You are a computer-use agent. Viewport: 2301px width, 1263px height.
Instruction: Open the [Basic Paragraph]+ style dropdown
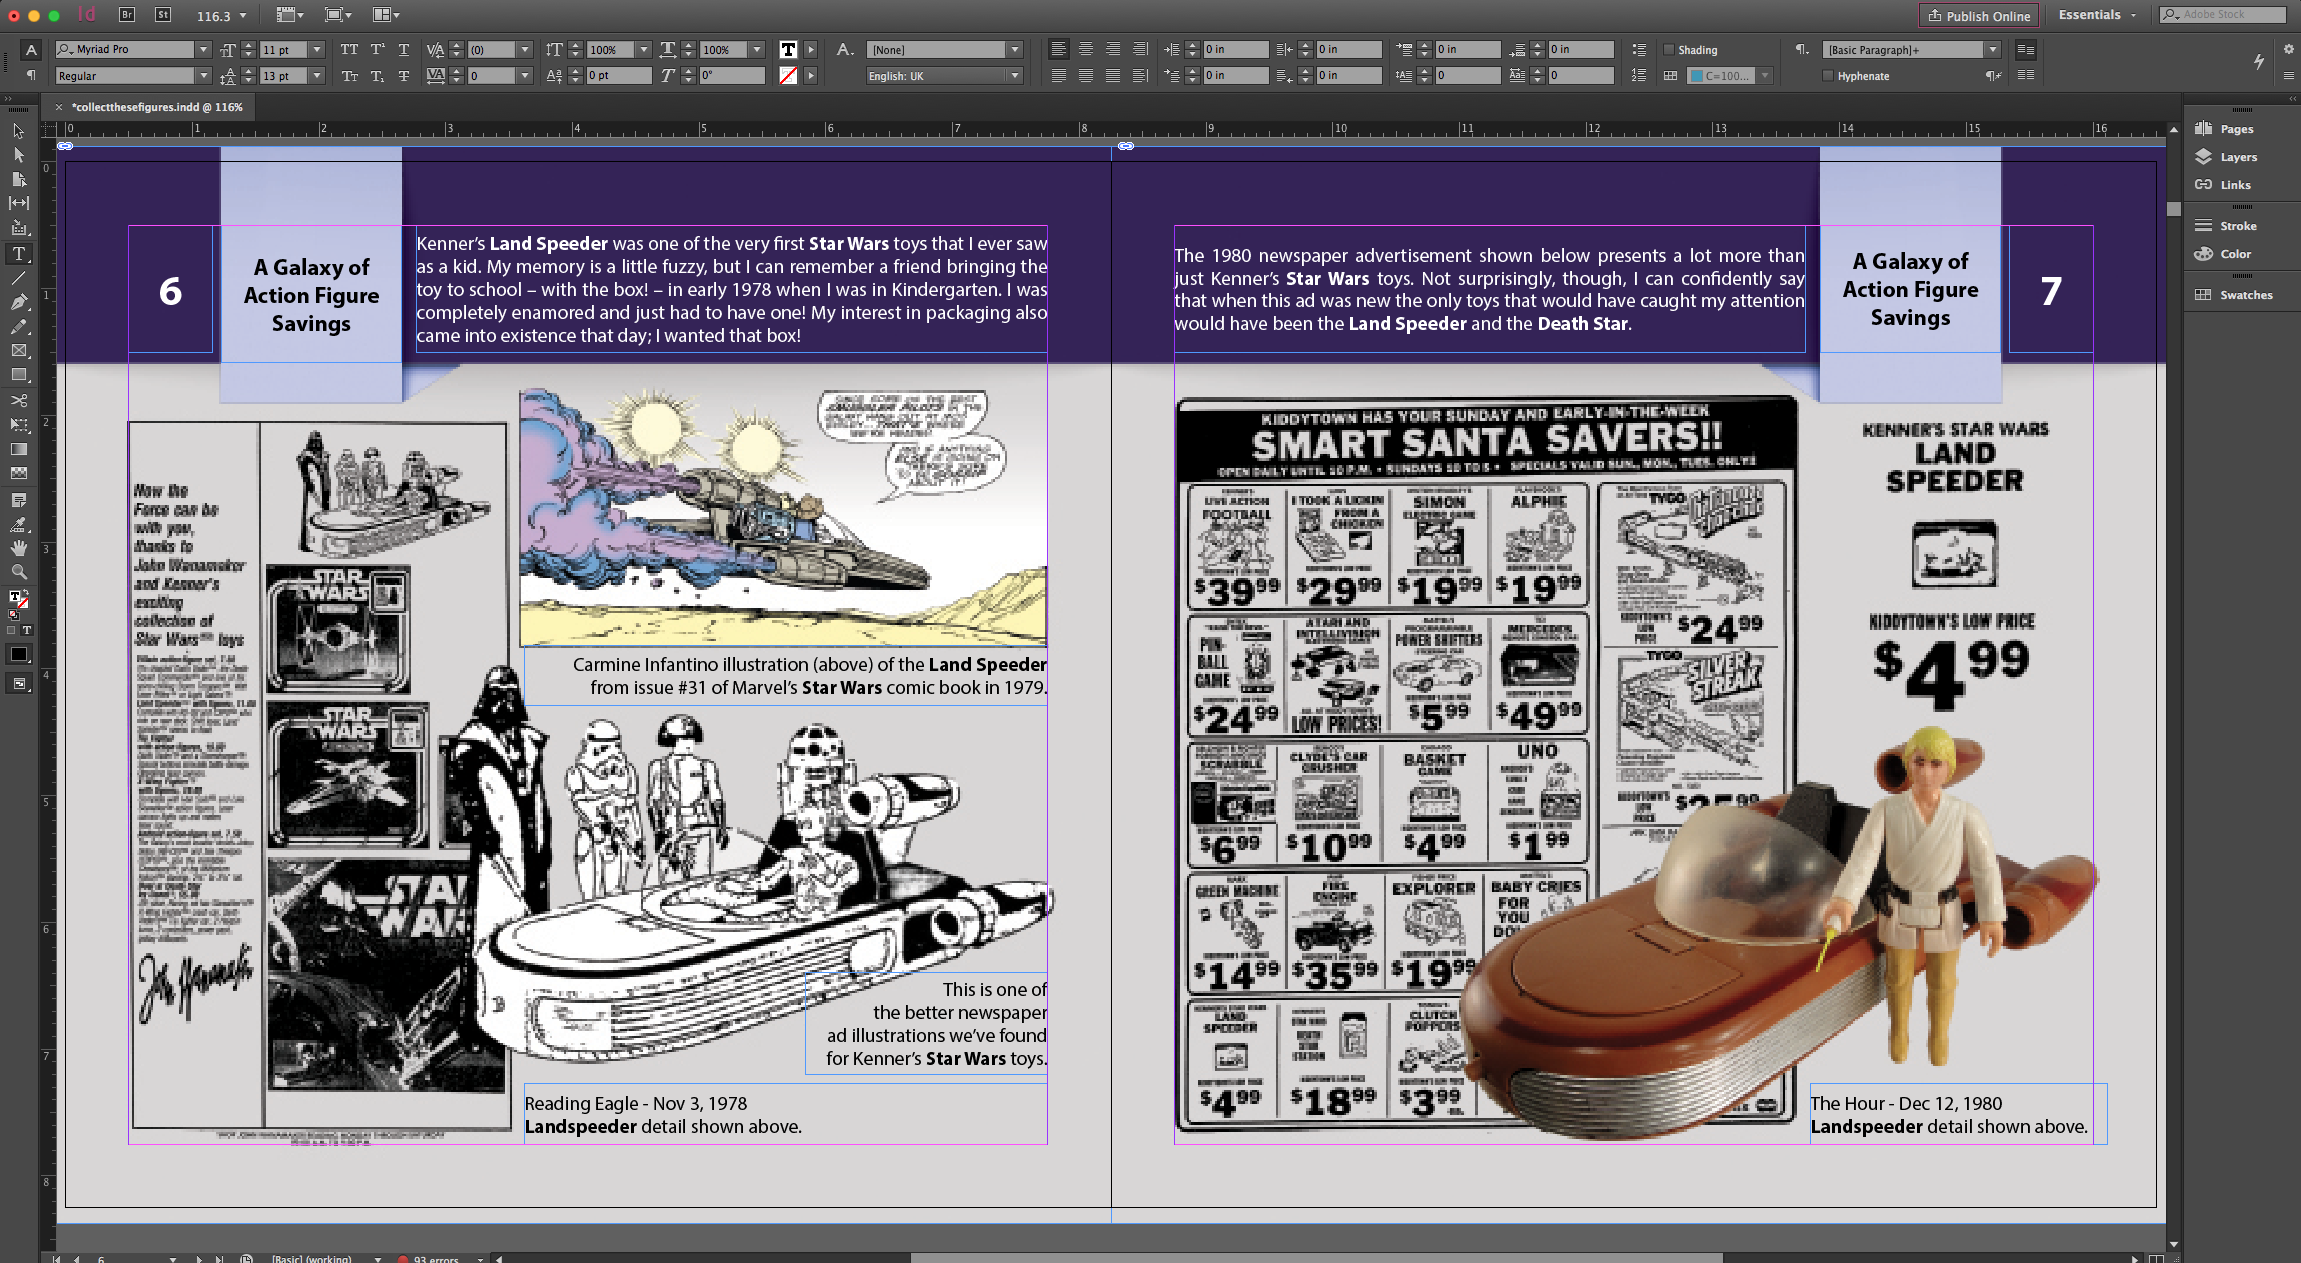pos(1993,49)
